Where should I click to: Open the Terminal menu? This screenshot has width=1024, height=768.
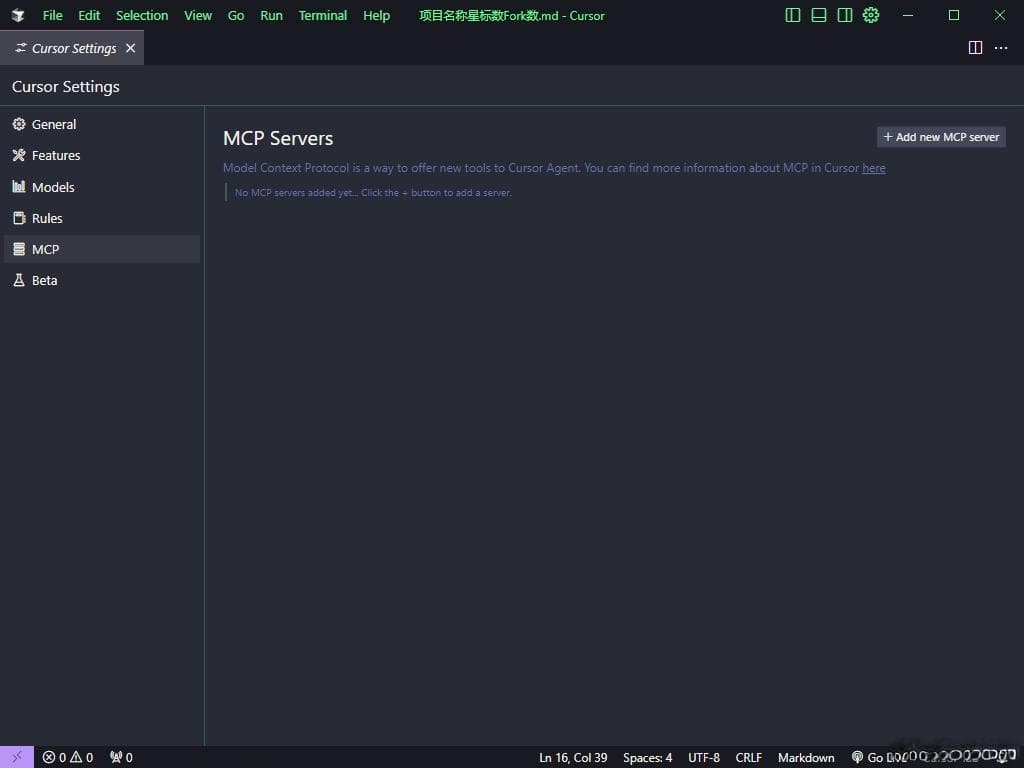click(323, 15)
